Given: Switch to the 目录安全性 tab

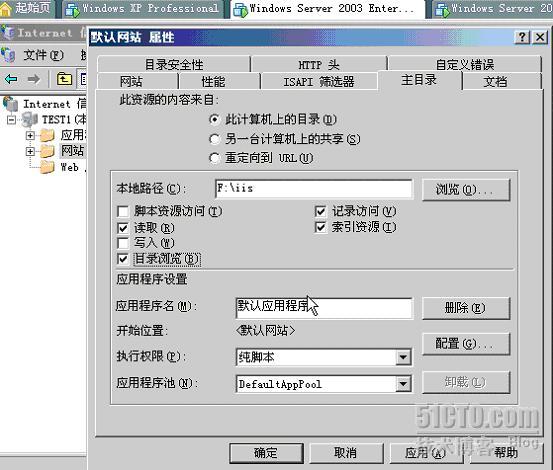Looking at the screenshot, I should [174, 65].
